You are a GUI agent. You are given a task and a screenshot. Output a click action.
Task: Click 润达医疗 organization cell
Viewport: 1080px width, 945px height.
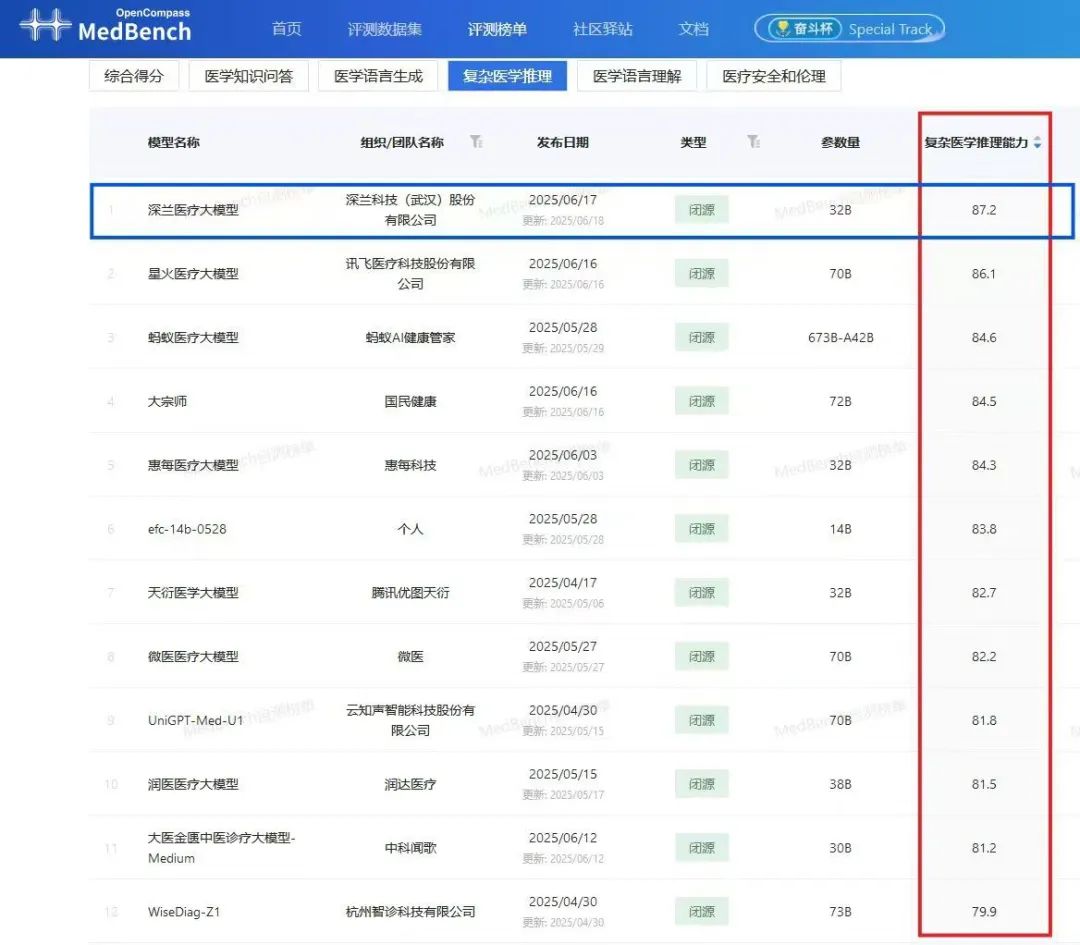tap(411, 784)
